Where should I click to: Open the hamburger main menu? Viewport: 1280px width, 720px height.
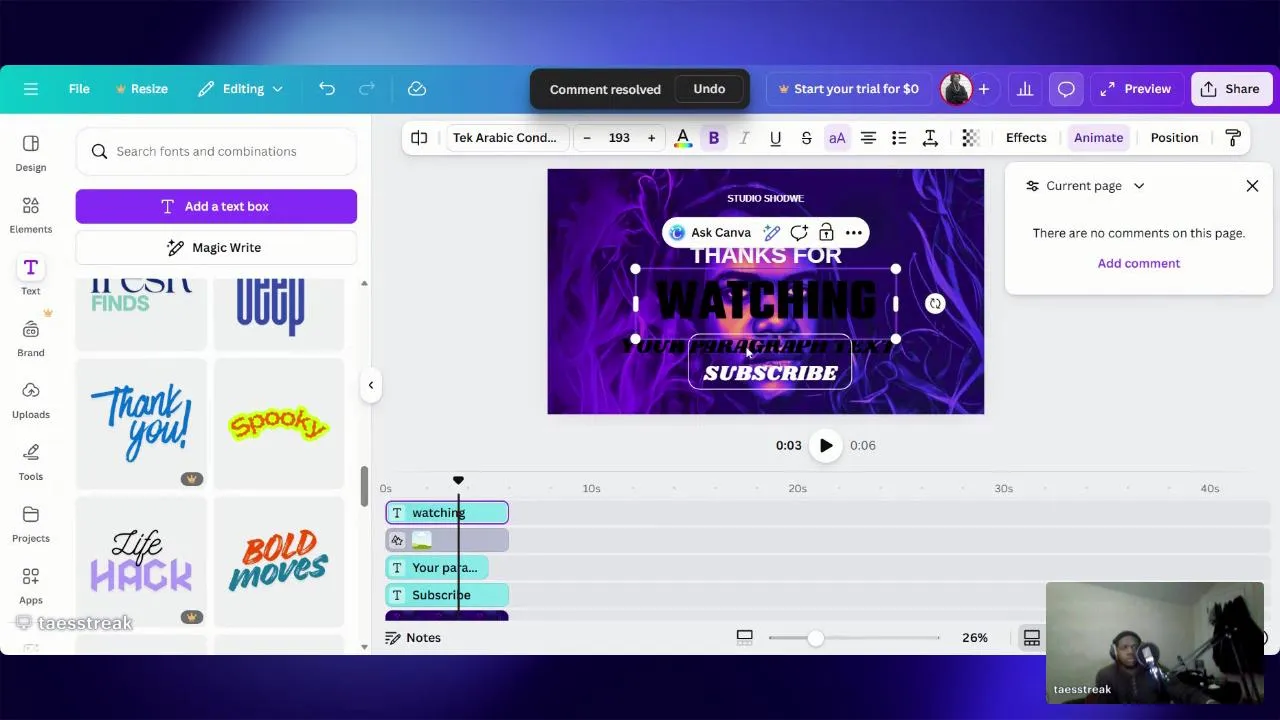31,89
